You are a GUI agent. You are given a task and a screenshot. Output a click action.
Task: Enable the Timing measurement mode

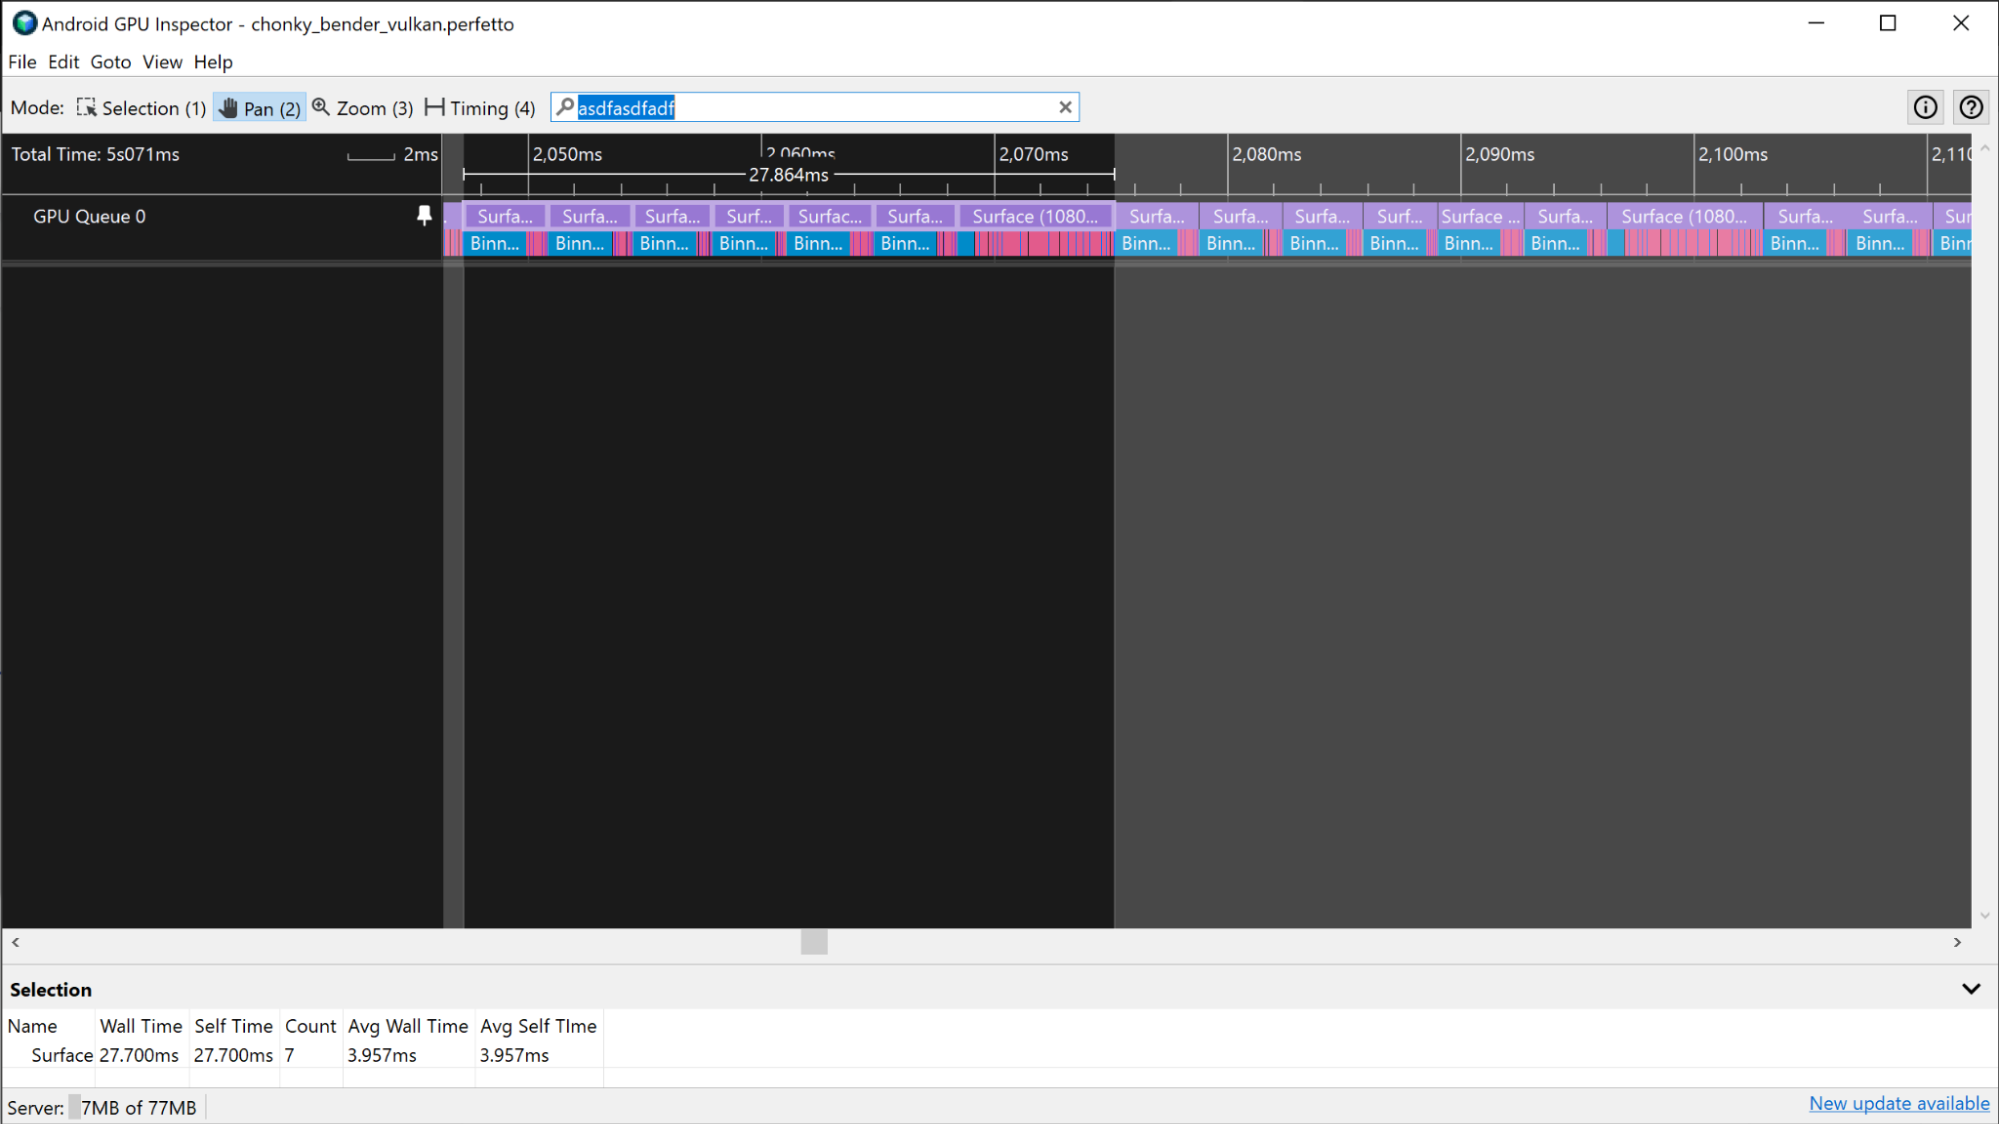[x=435, y=107]
